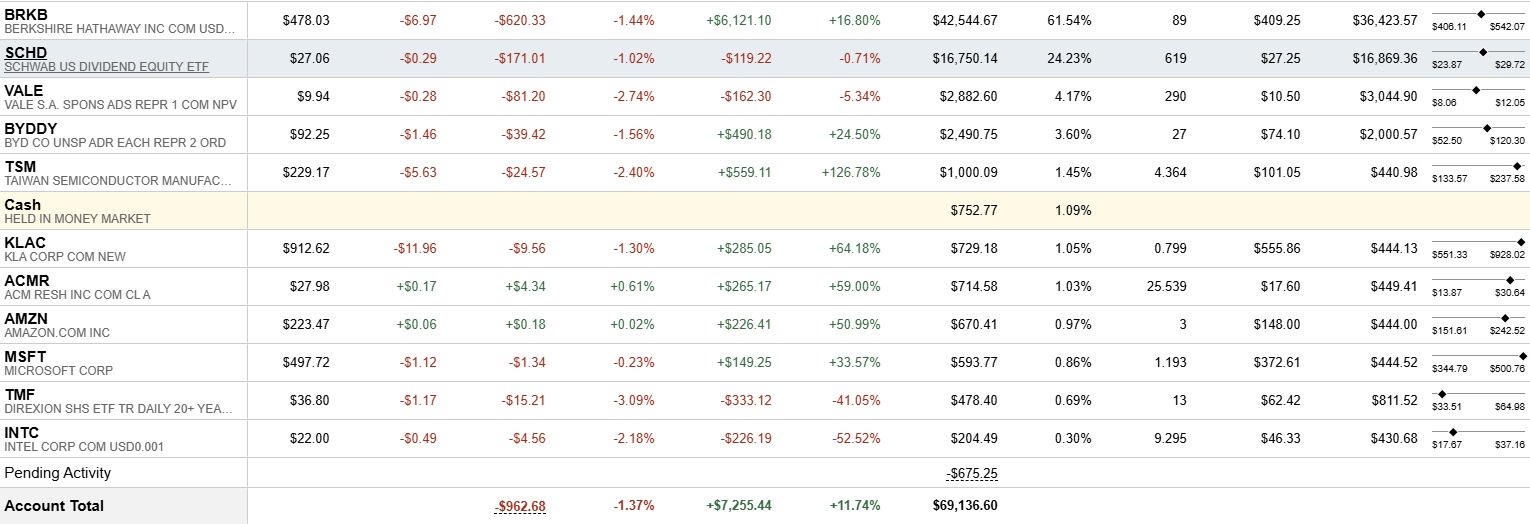Click BRKB last price $478.03
1530x524 pixels.
click(x=306, y=20)
